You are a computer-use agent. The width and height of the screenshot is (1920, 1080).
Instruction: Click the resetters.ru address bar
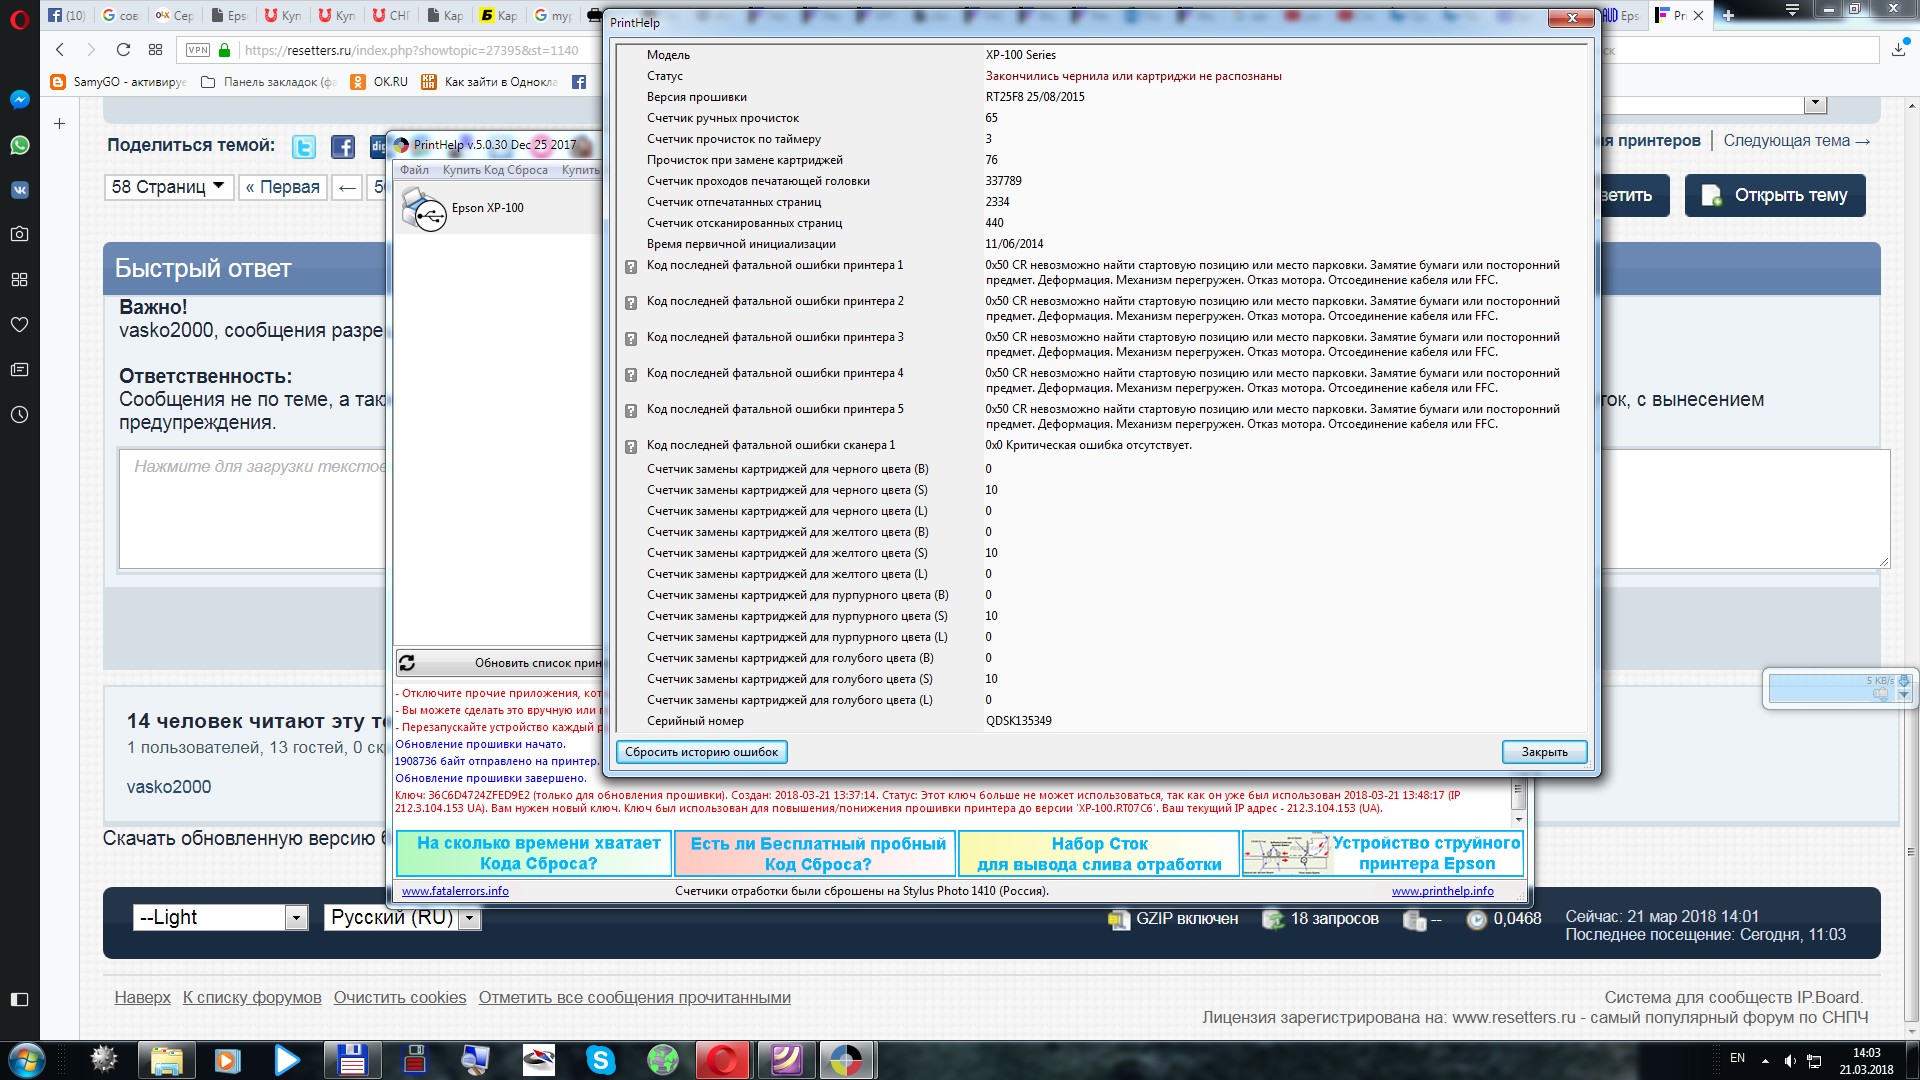click(411, 50)
